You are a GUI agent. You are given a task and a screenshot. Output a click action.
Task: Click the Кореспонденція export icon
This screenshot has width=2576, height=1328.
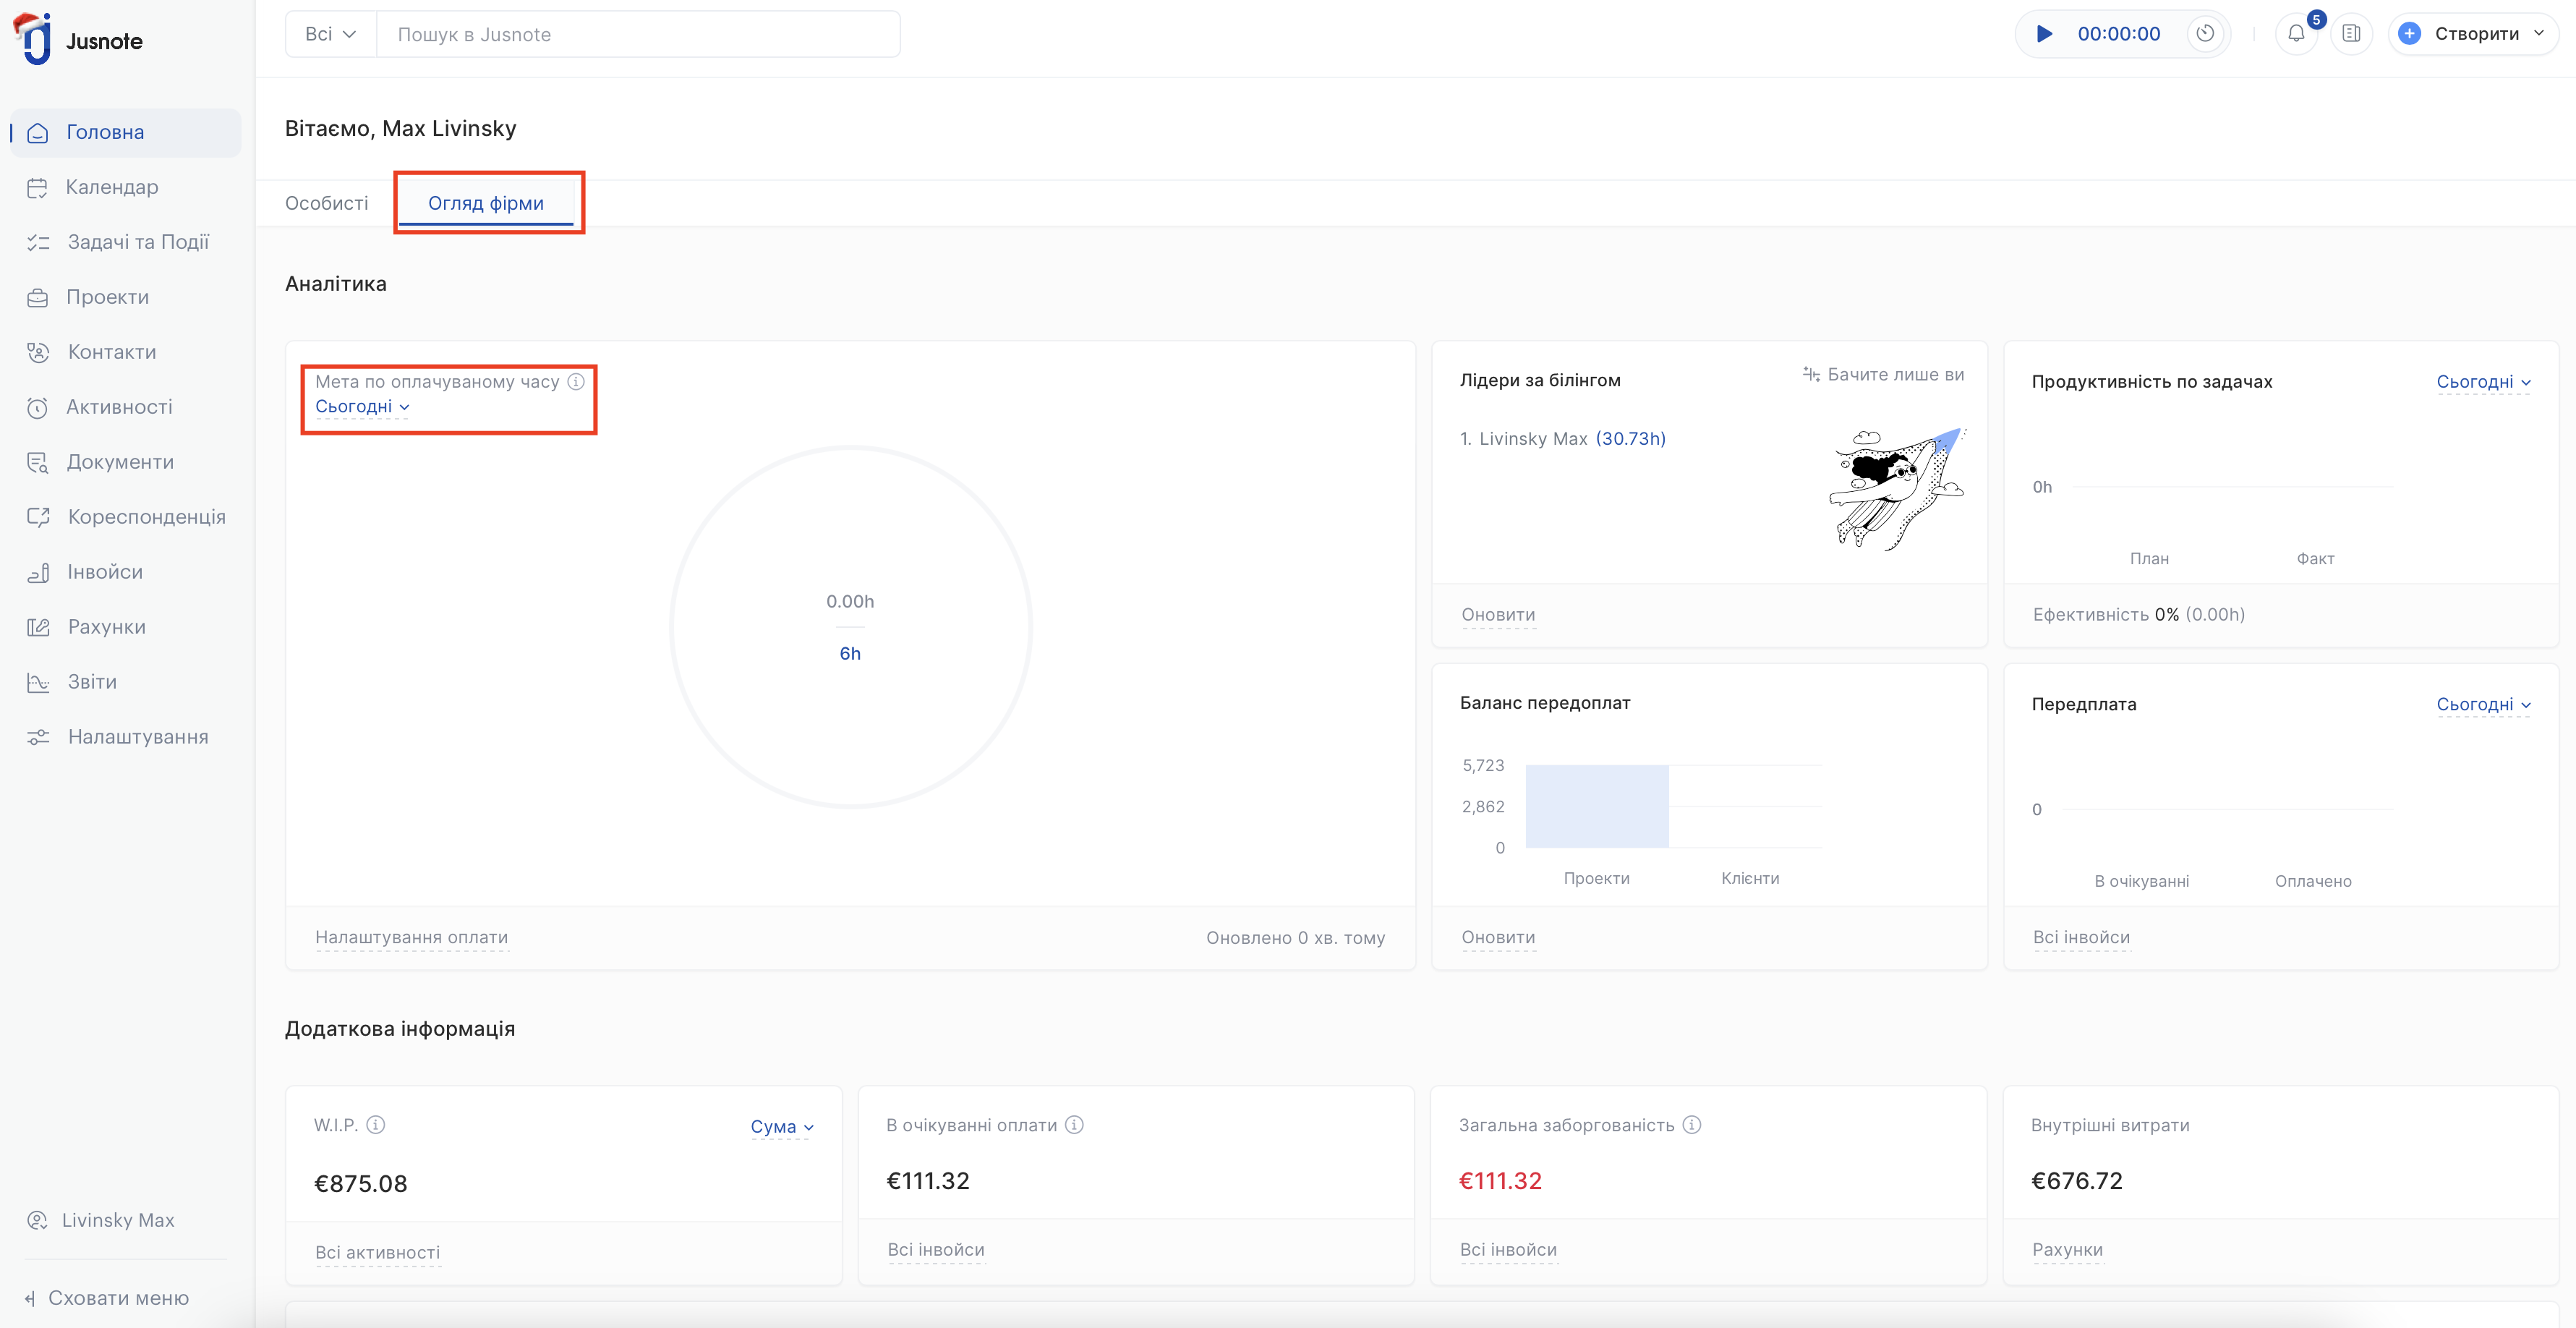tap(38, 517)
